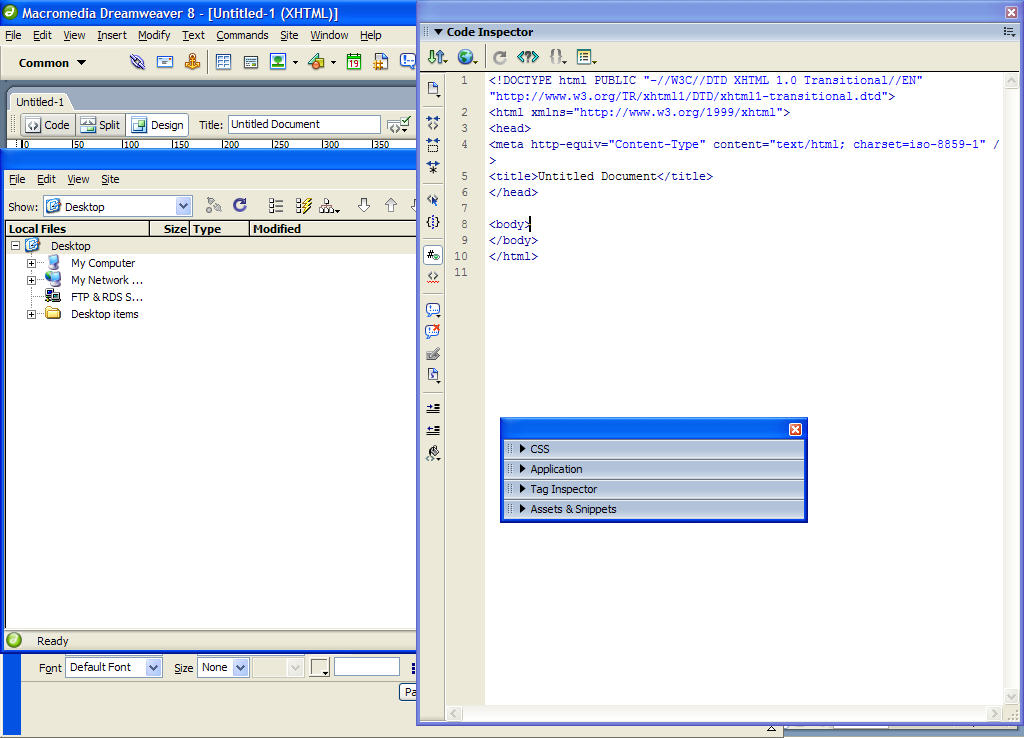Toggle Line Numbers in coding toolbar

click(x=433, y=255)
